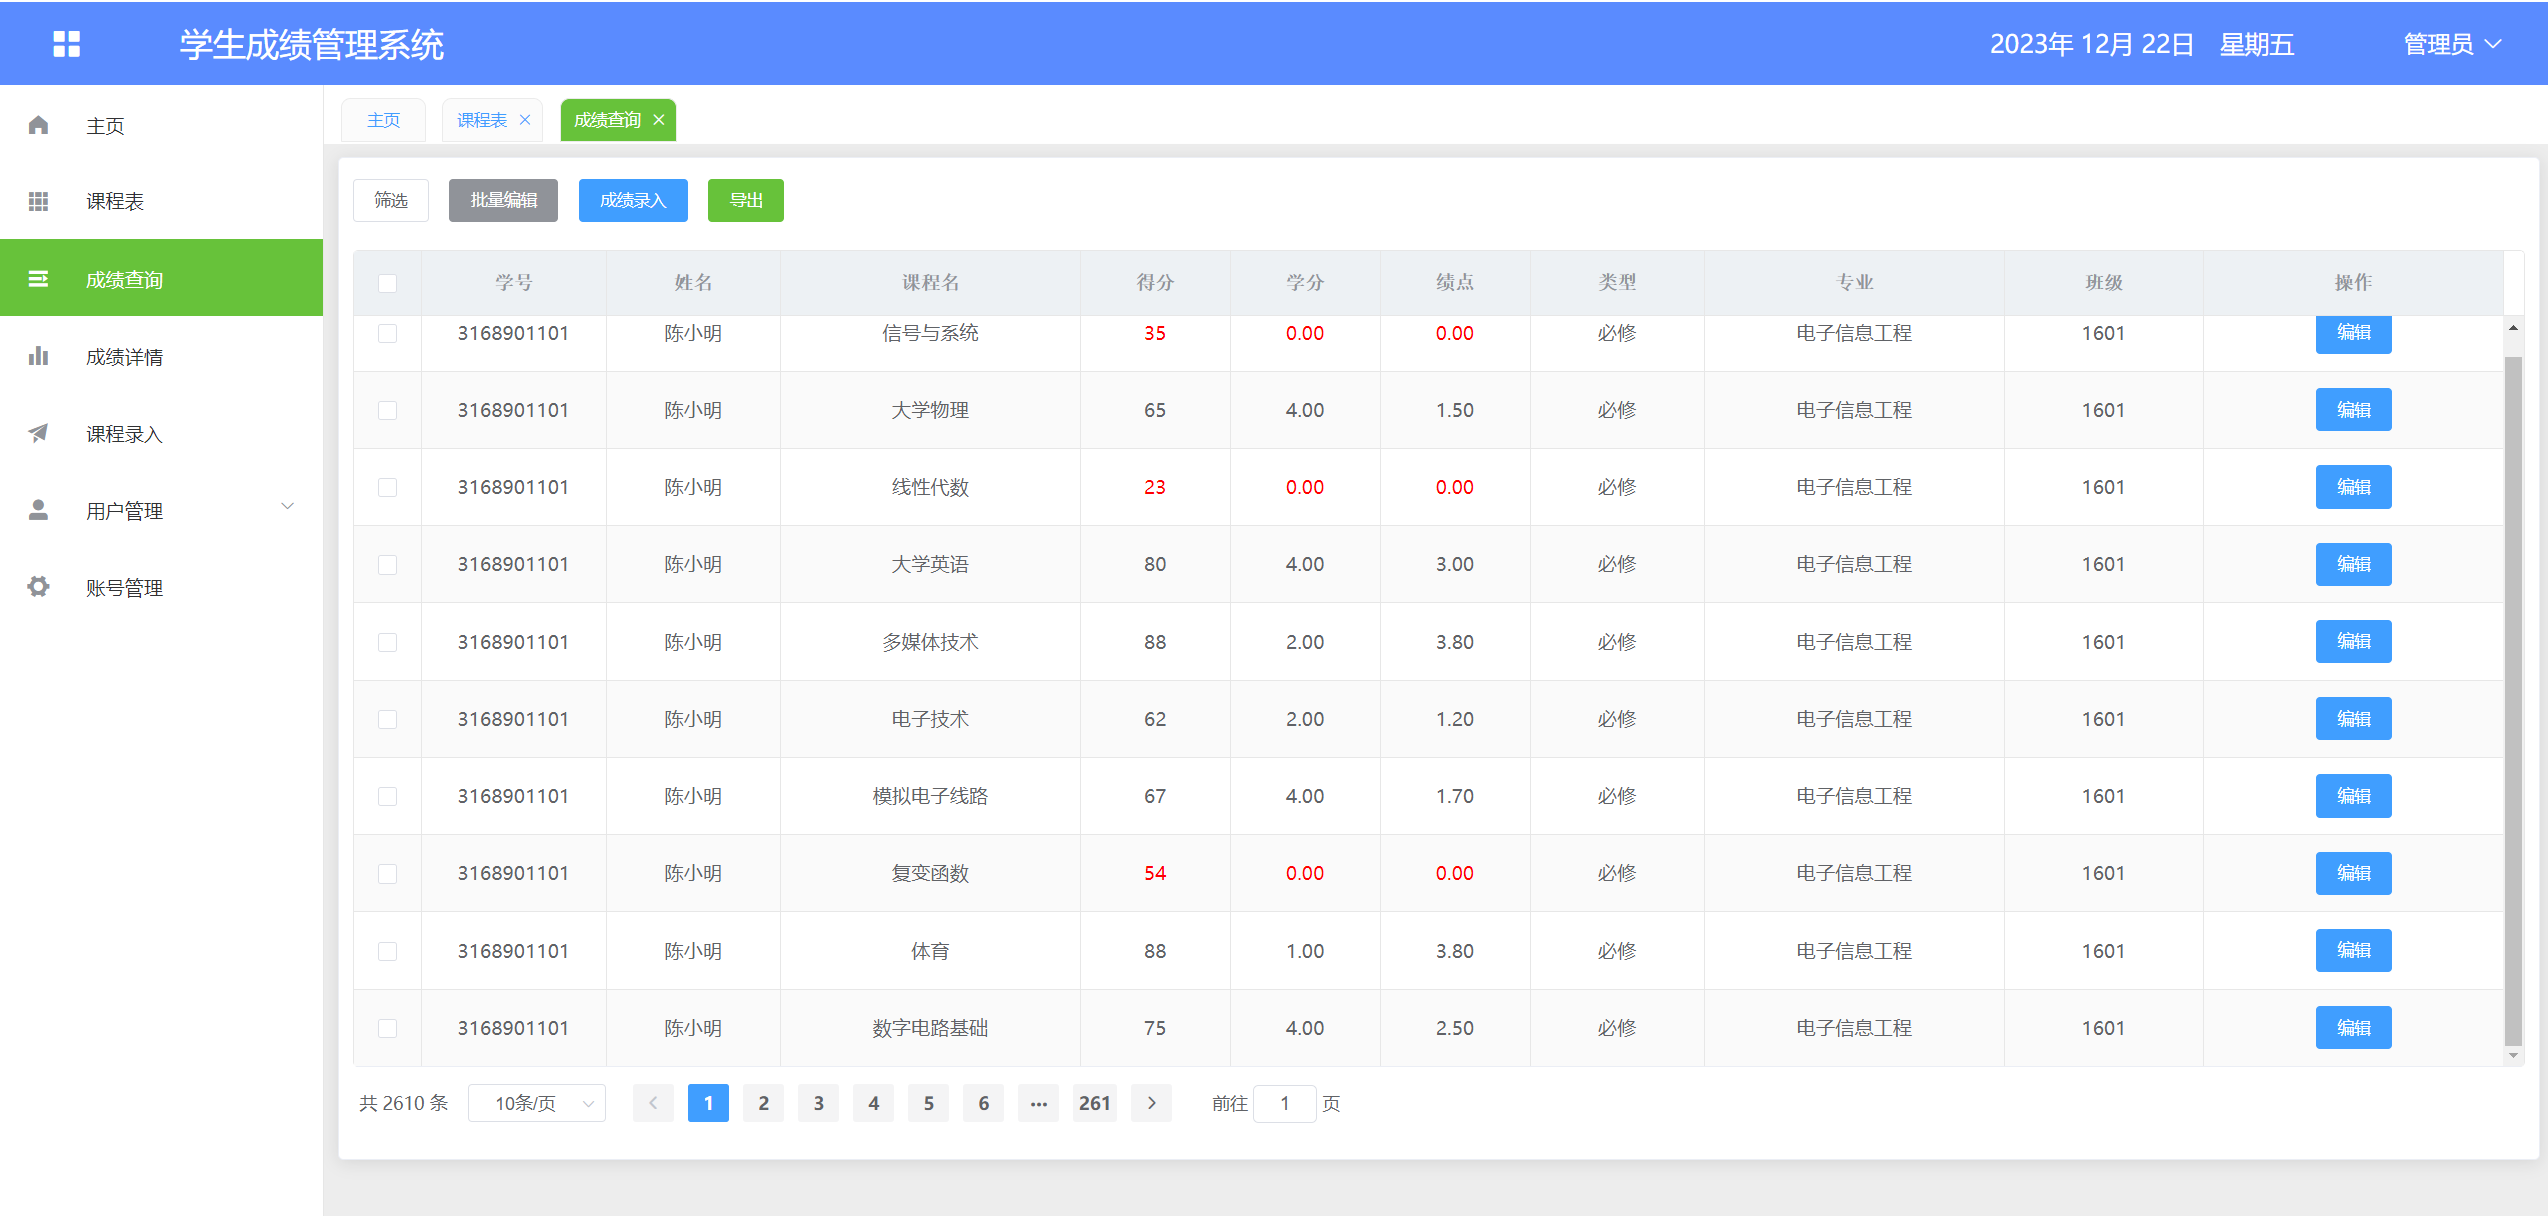Edit the 多媒体技术 row
This screenshot has width=2548, height=1216.
[2353, 641]
